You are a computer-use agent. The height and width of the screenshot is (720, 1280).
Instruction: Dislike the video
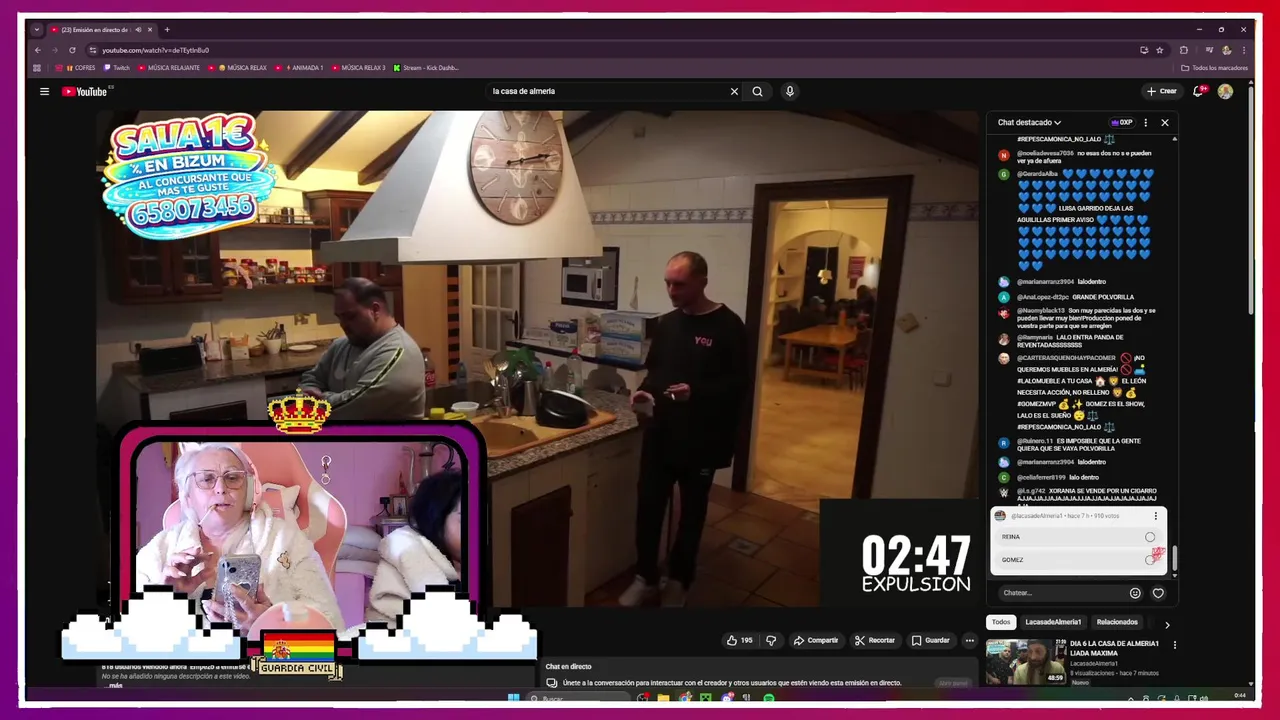(x=771, y=640)
